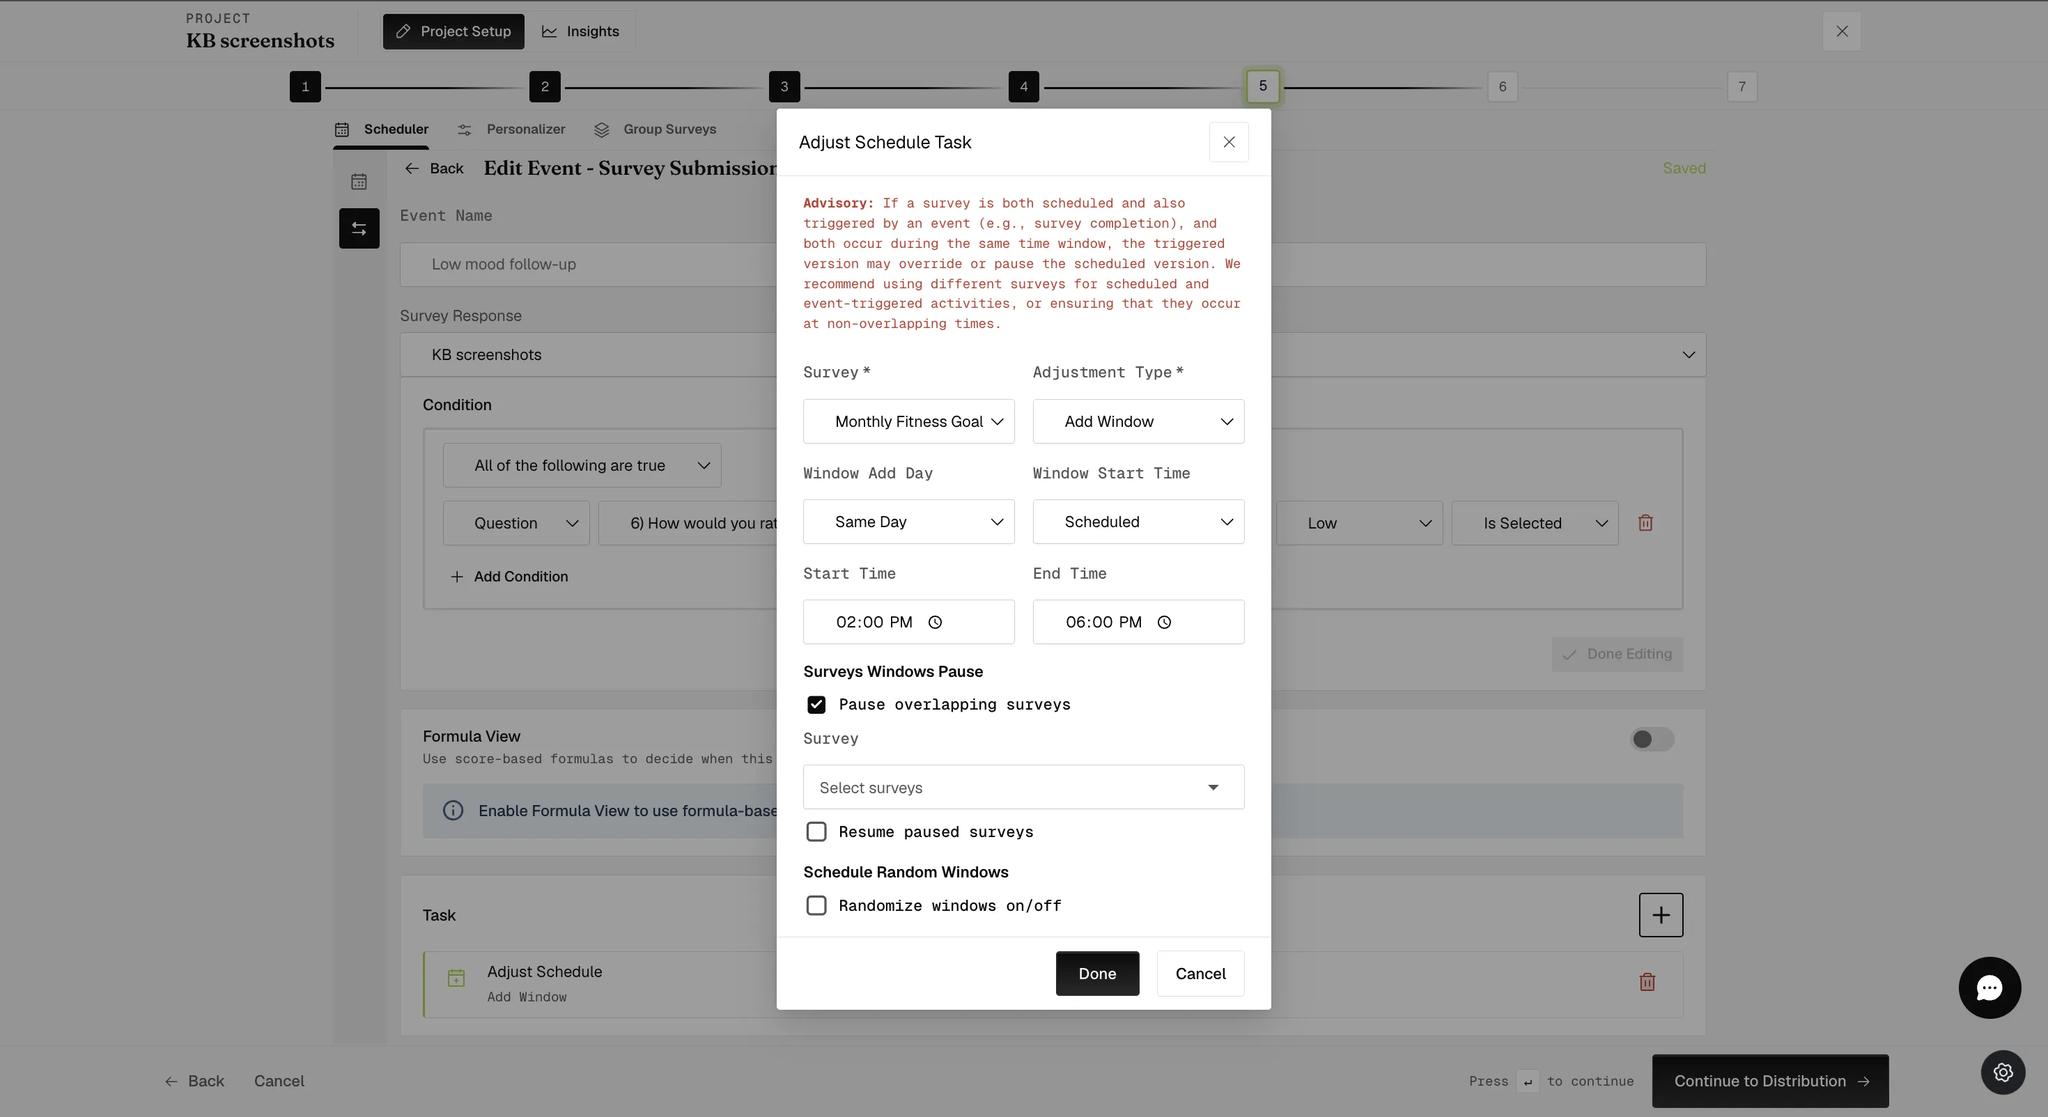Go to step 1 in progress bar

[x=305, y=86]
